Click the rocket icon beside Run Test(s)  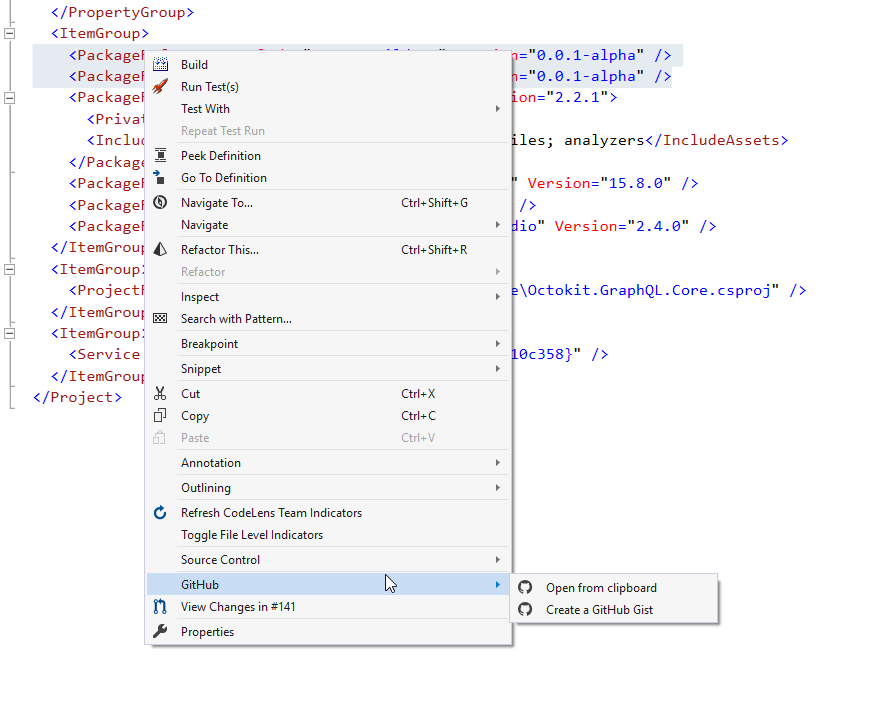click(x=160, y=86)
